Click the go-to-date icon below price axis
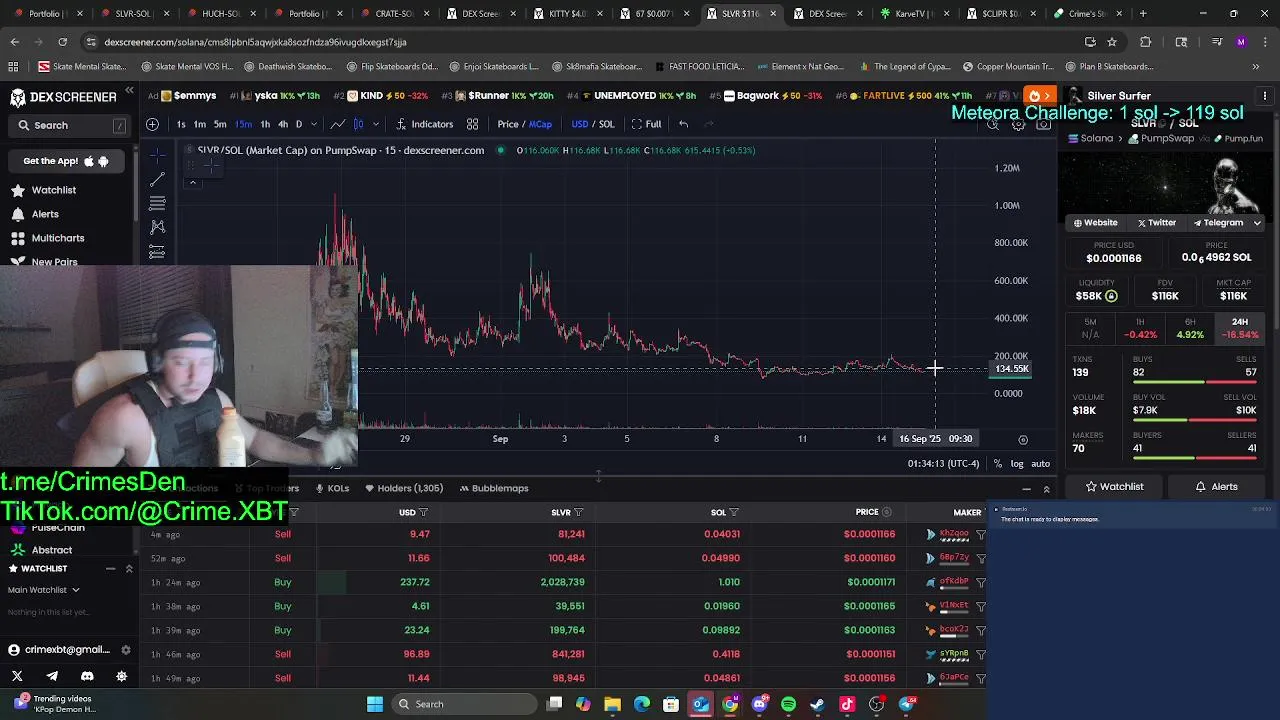 (1022, 439)
